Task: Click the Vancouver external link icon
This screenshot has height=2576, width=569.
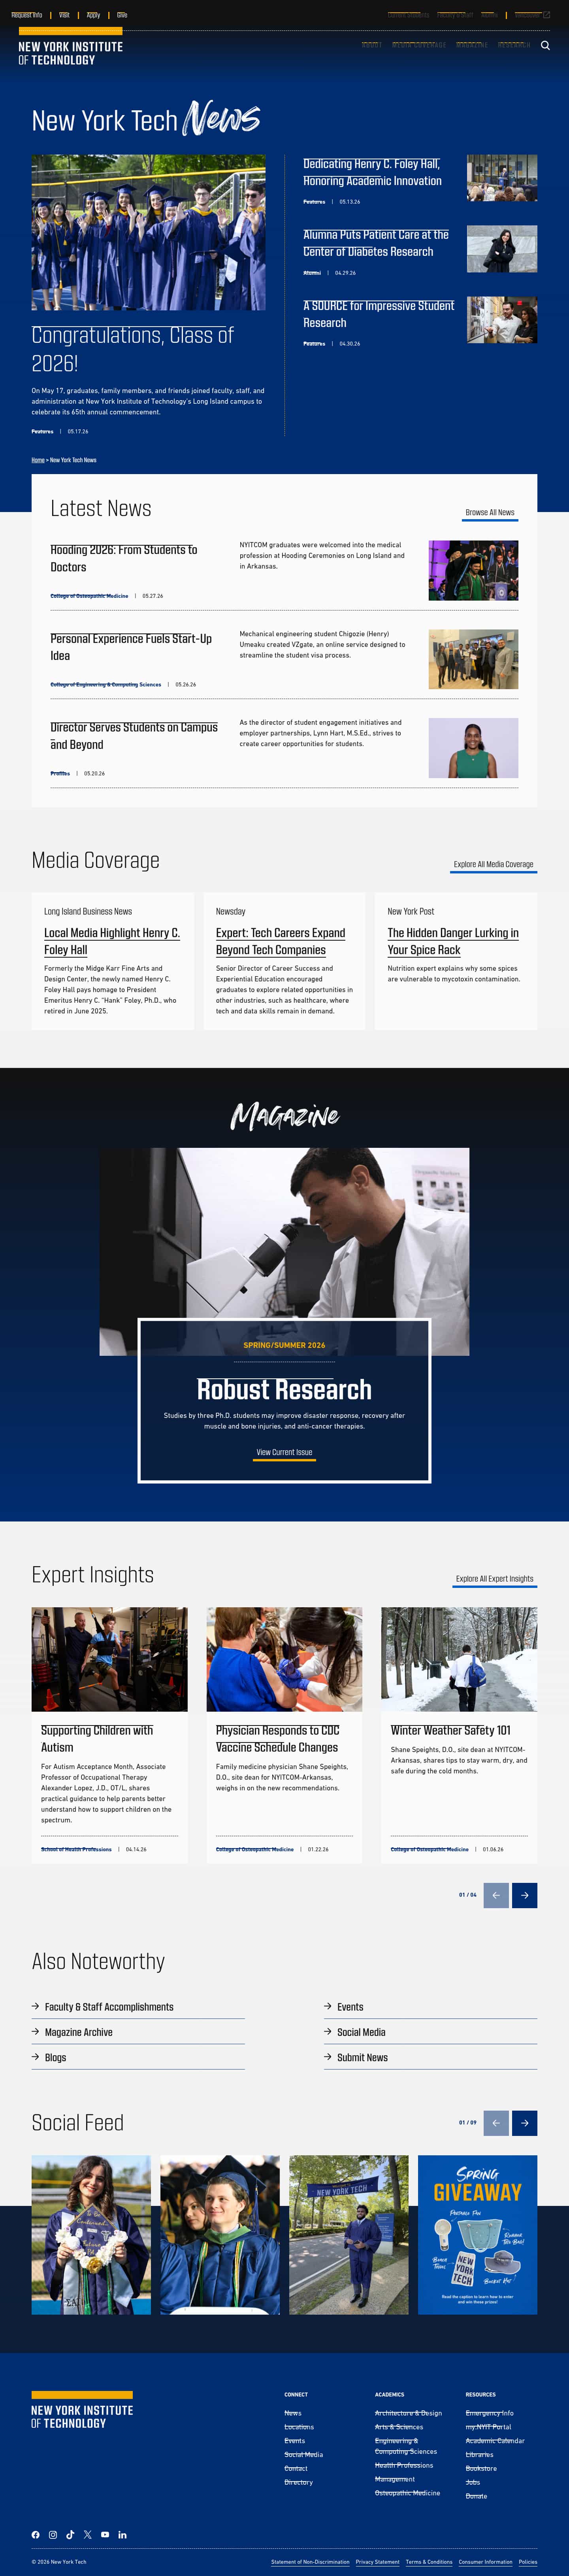Action: 547,15
